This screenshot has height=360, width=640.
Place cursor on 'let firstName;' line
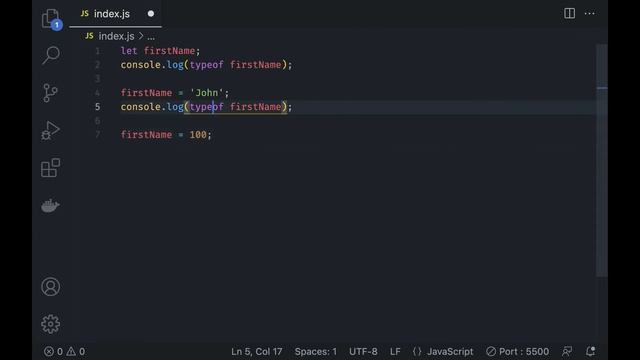coord(160,51)
